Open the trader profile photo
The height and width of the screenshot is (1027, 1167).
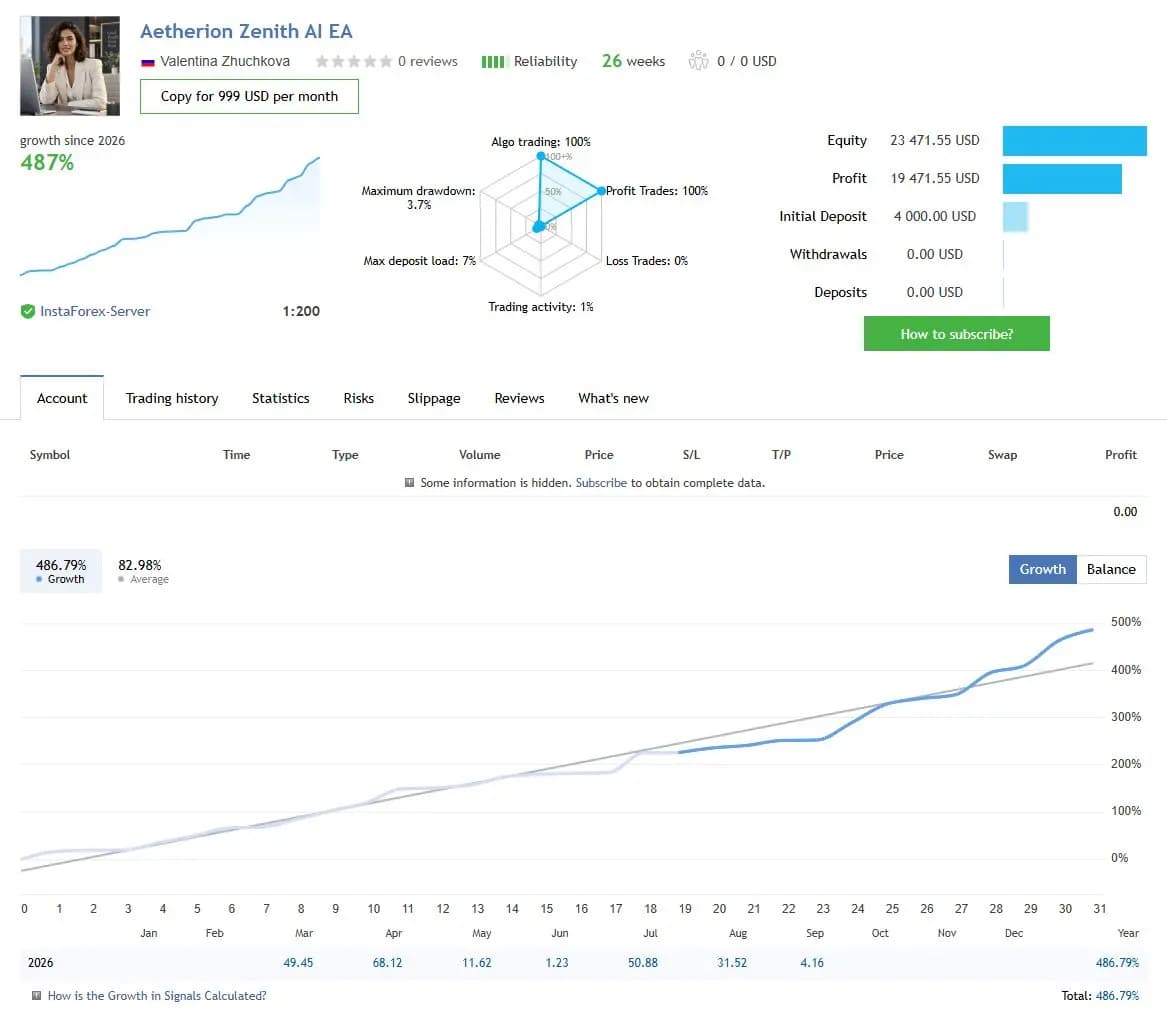point(70,66)
